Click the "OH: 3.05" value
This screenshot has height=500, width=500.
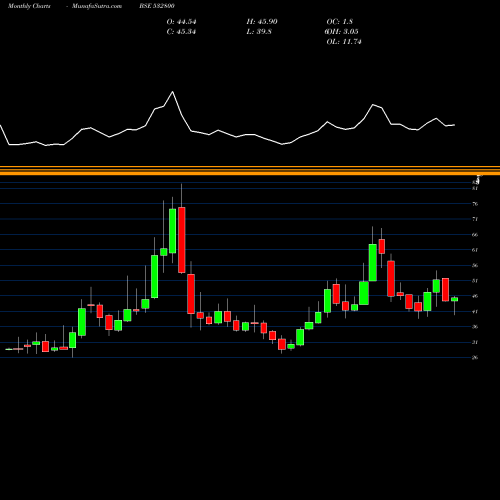[x=342, y=32]
